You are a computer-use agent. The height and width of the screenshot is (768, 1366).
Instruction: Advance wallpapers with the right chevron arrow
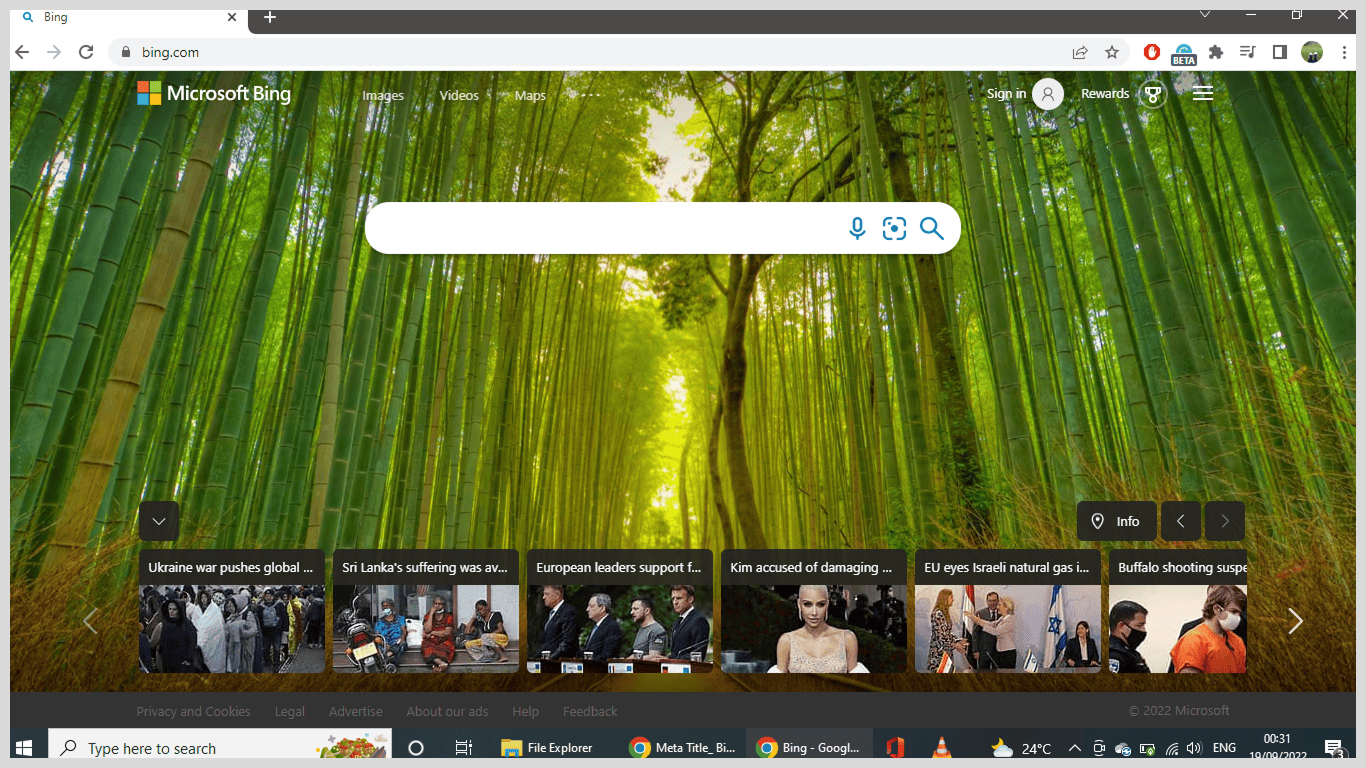(x=1225, y=521)
